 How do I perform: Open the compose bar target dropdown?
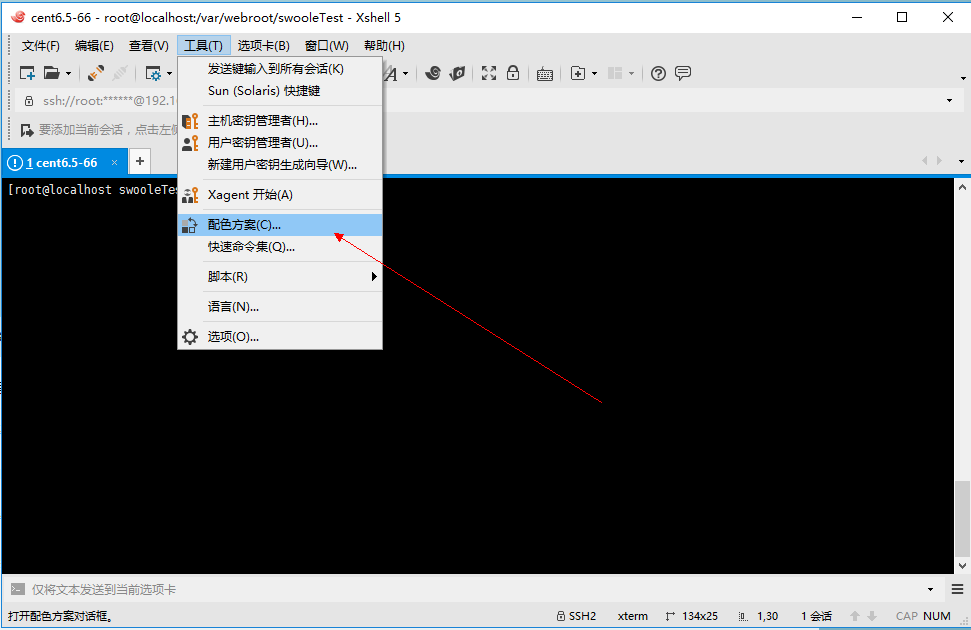pyautogui.click(x=931, y=590)
